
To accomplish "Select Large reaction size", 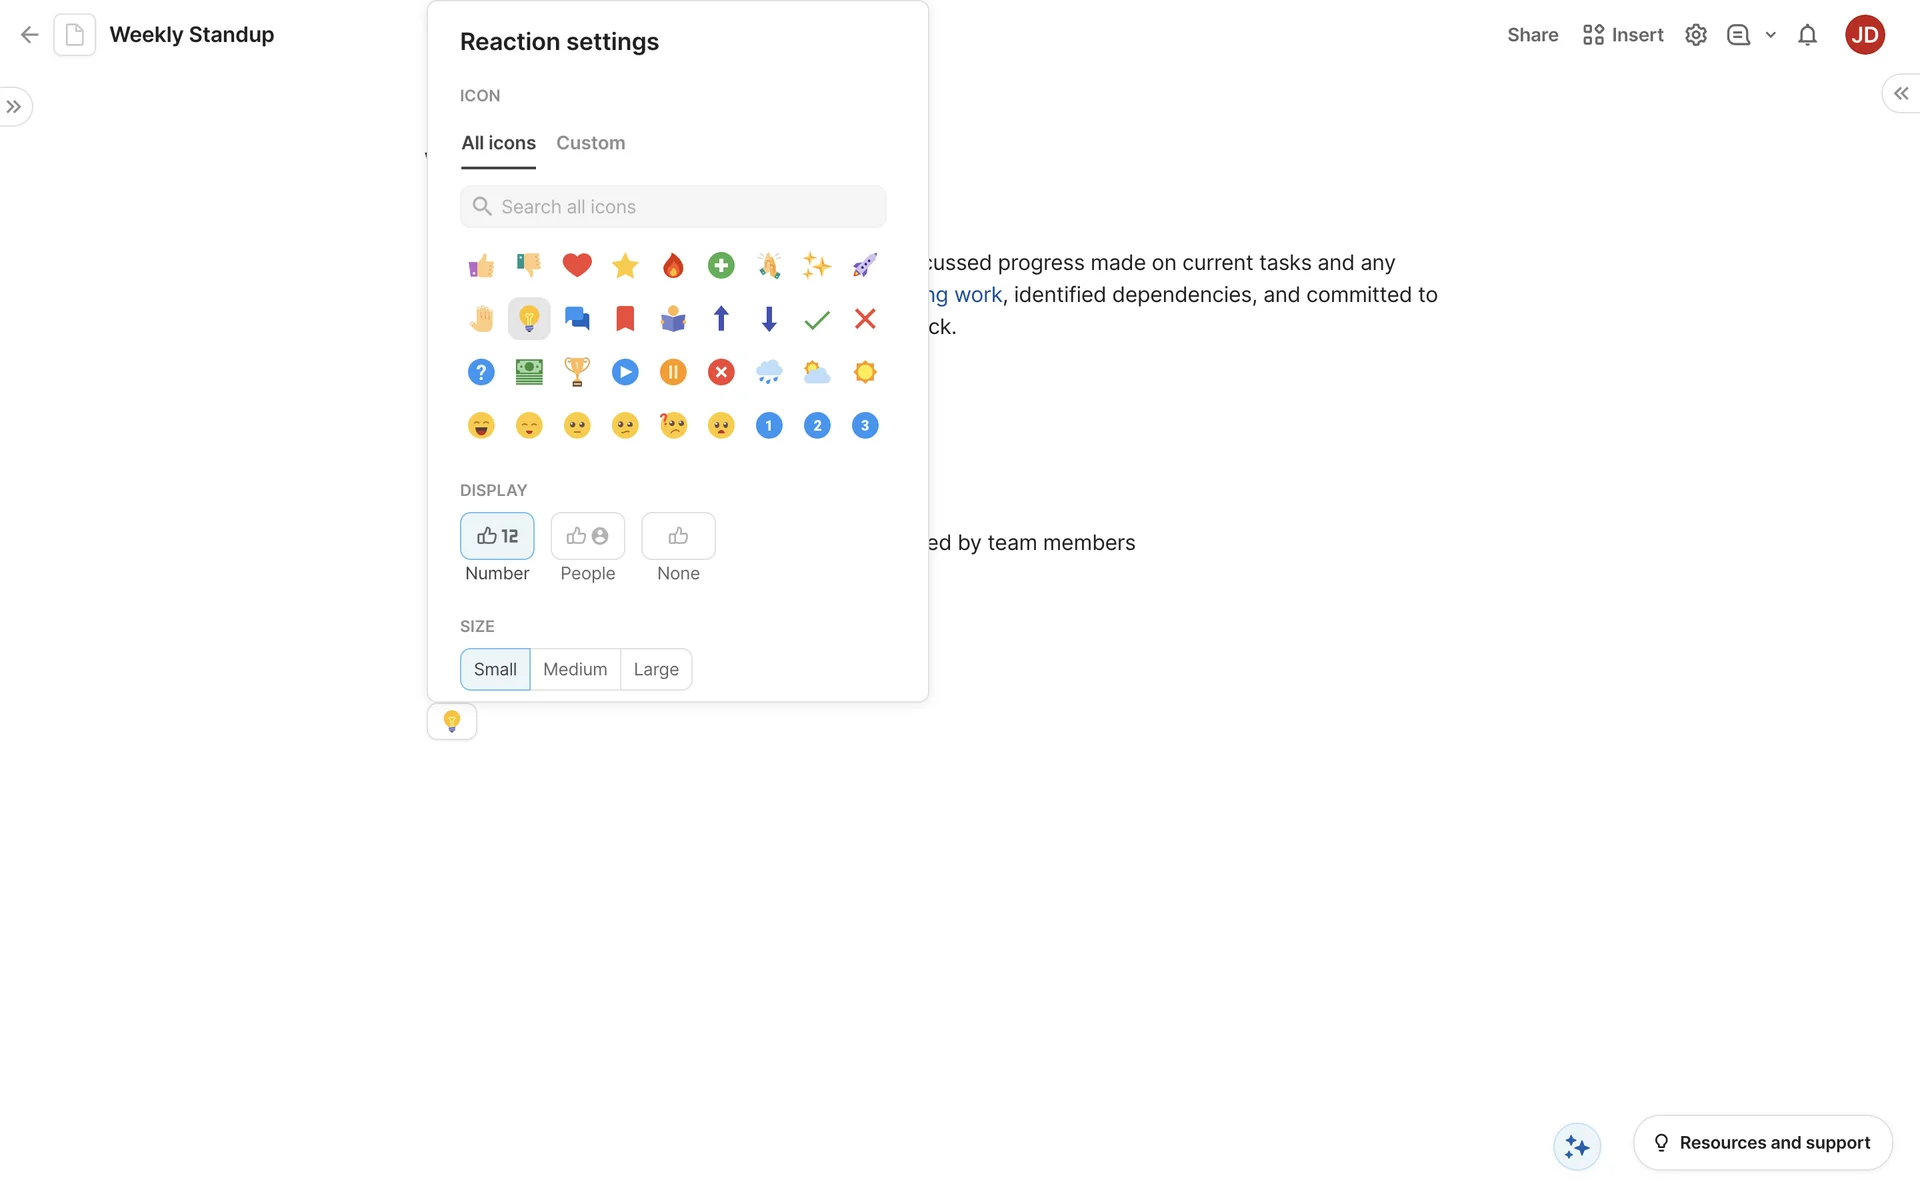I will (x=656, y=669).
